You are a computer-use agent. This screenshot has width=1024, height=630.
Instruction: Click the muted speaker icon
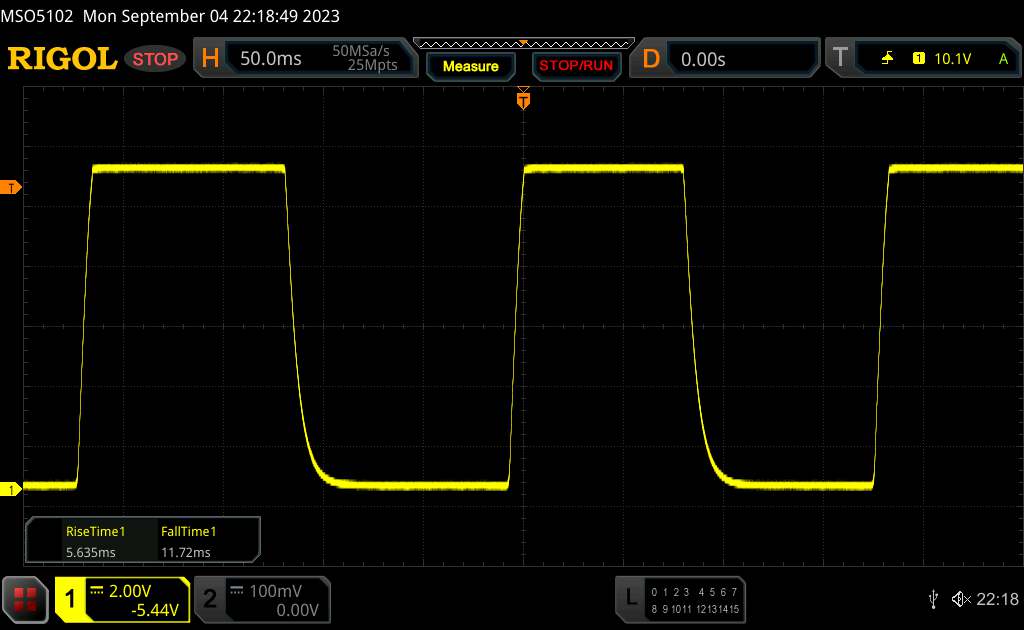[x=961, y=599]
